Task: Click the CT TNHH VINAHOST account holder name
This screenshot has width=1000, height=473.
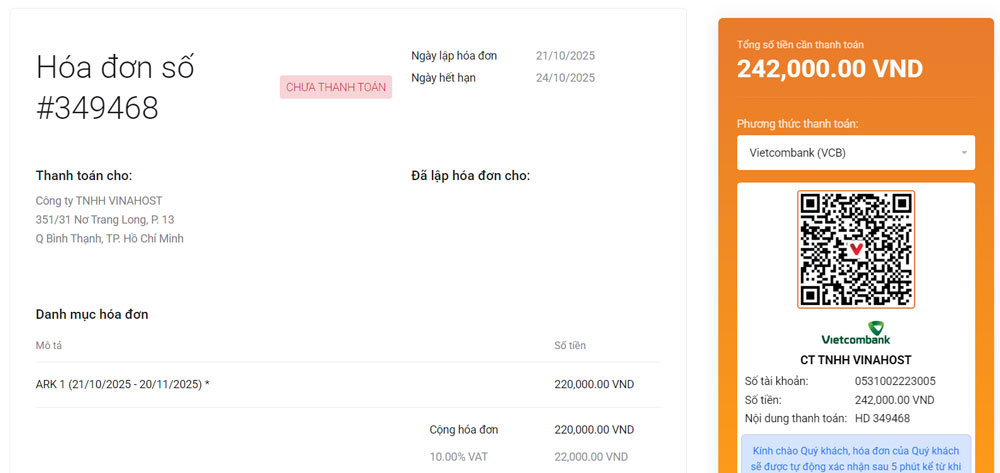Action: (x=856, y=360)
